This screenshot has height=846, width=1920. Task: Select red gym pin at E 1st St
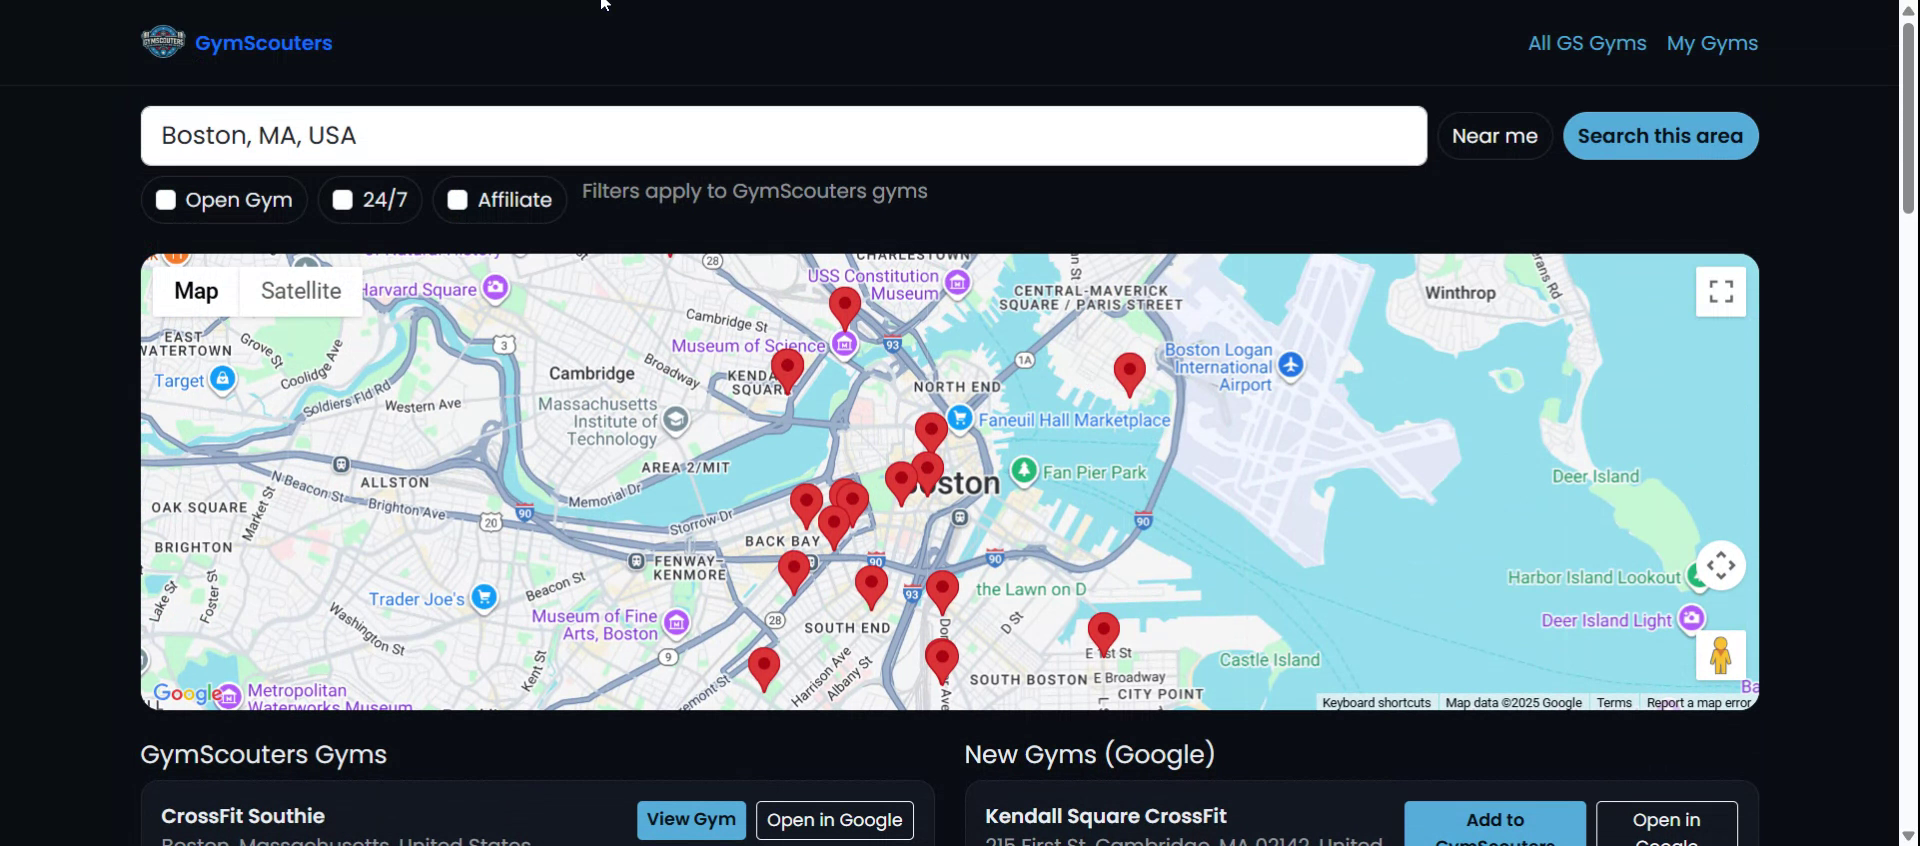click(1103, 635)
